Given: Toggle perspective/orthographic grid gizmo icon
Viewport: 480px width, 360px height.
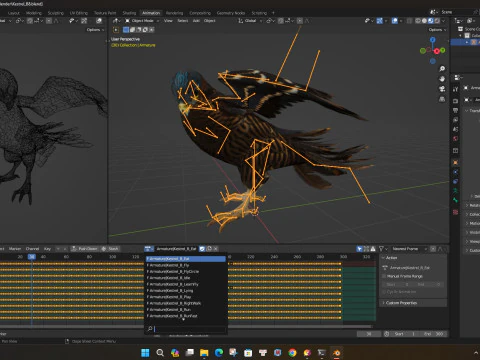Looking at the screenshot, I should (442, 99).
